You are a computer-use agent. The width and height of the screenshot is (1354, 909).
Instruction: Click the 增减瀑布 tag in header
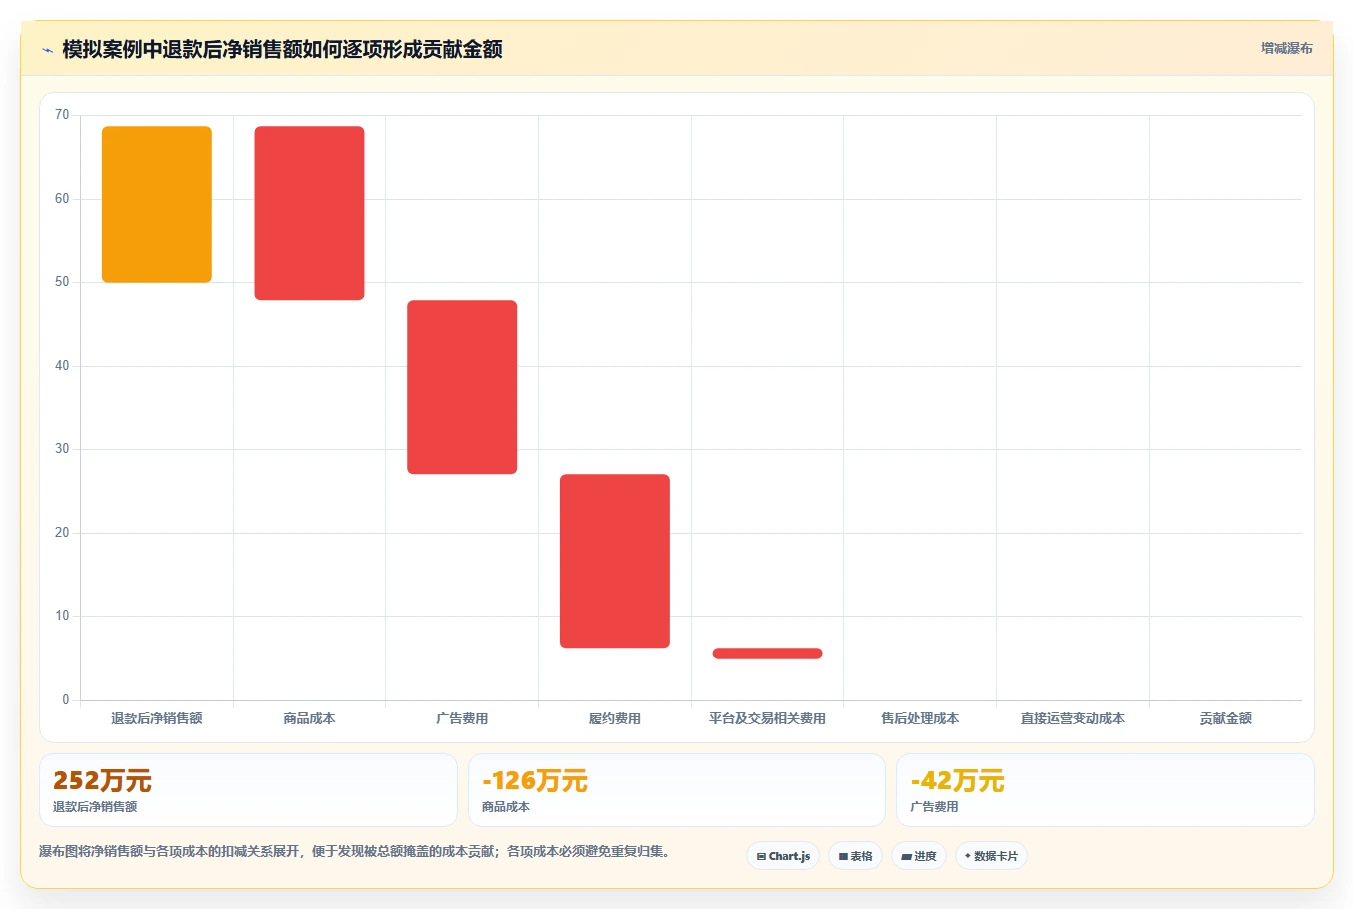point(1286,48)
